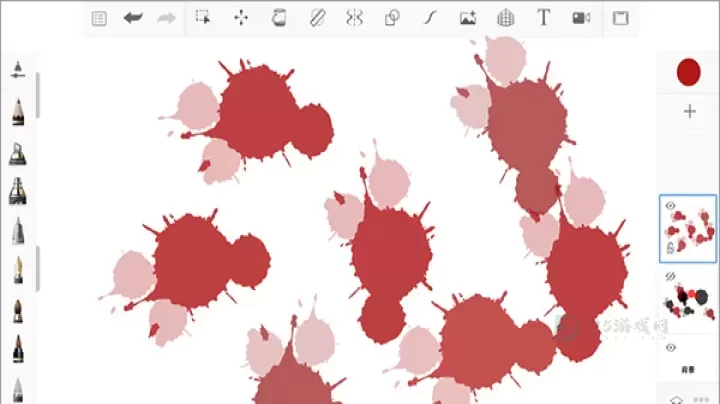Open the main menu list icon
This screenshot has height=404, width=720.
click(99, 18)
